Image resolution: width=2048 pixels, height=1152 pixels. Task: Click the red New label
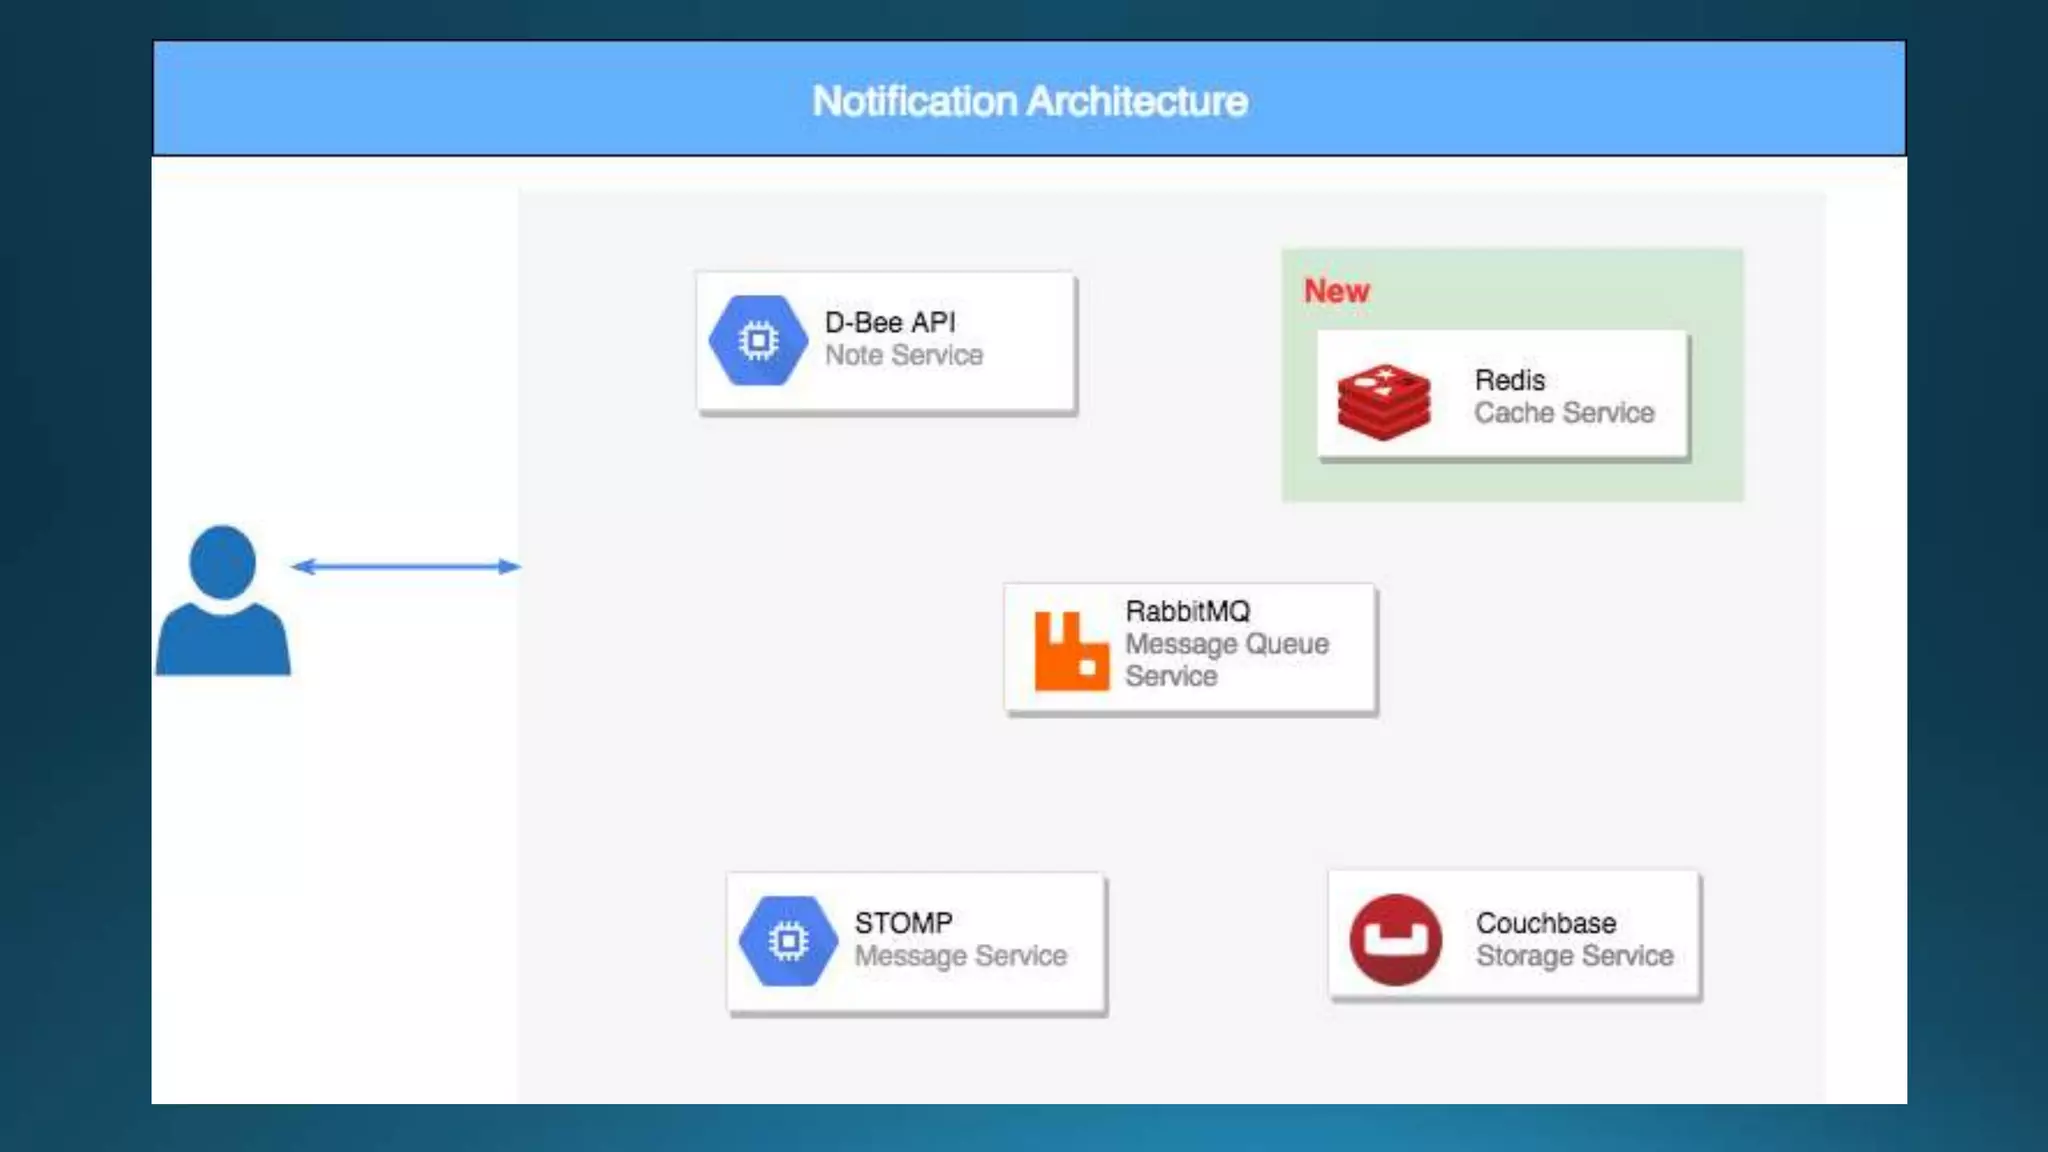click(x=1336, y=291)
